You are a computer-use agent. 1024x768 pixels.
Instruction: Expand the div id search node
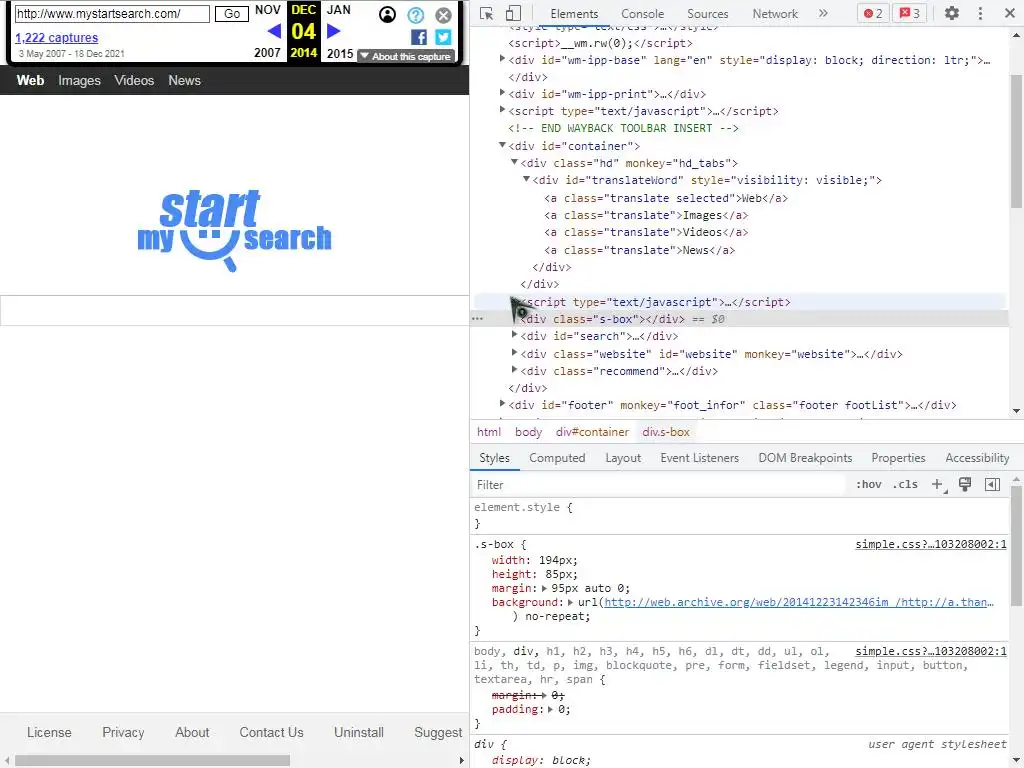pyautogui.click(x=514, y=335)
